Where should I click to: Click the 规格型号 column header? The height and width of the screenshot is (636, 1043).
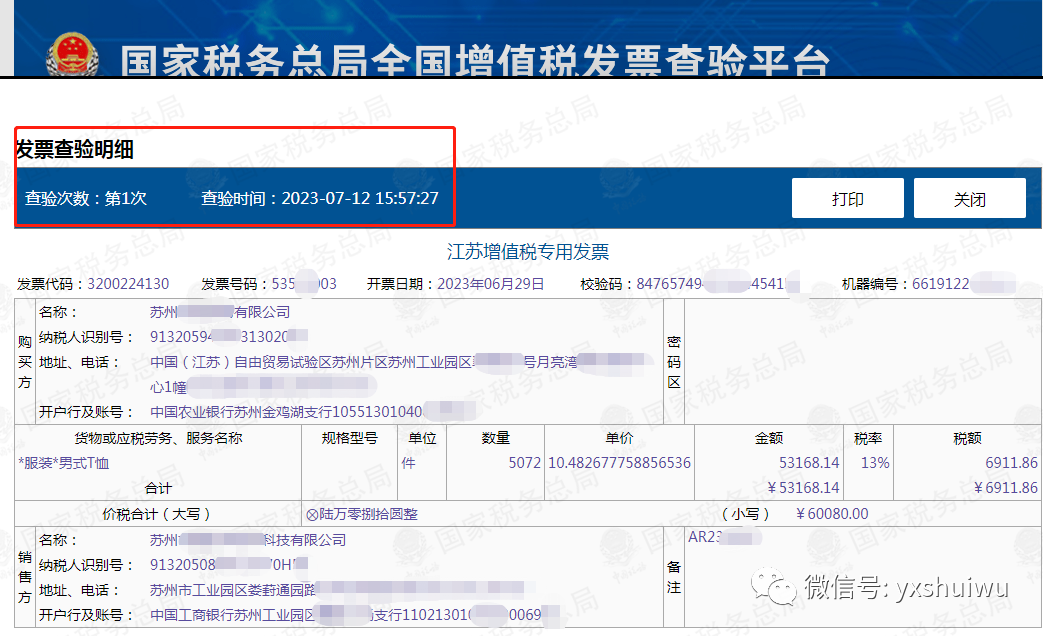coord(349,438)
